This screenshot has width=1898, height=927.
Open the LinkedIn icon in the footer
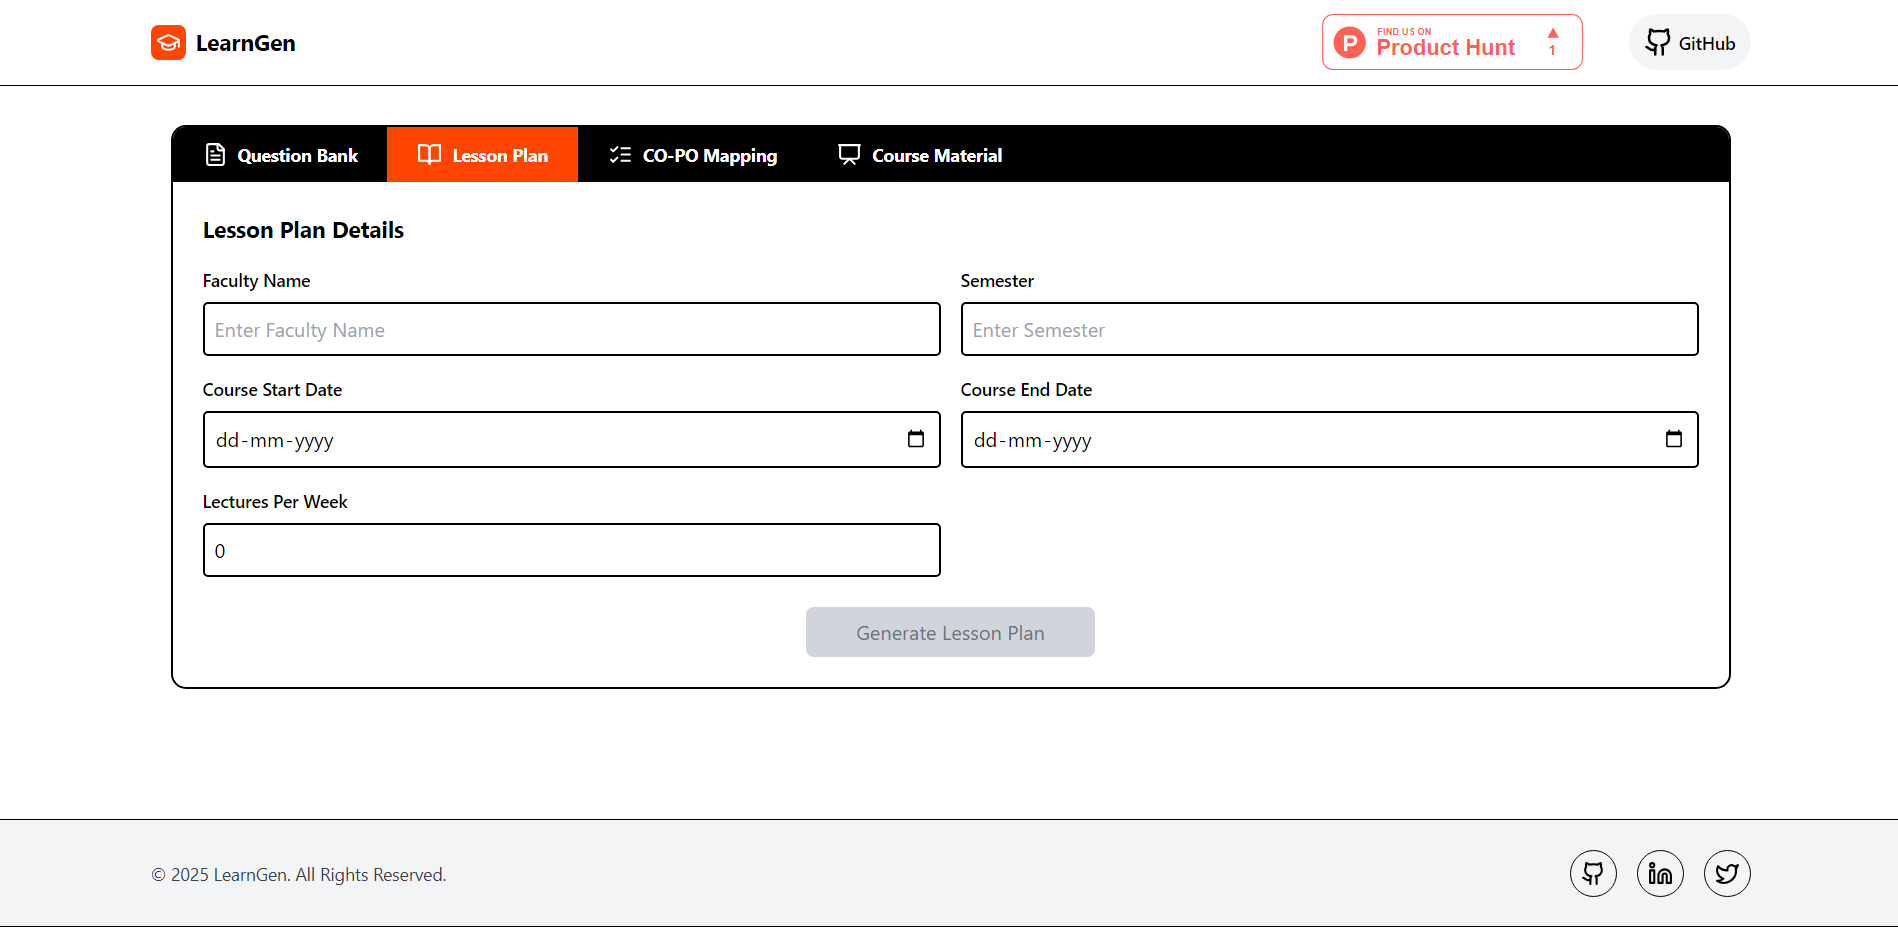(1660, 873)
